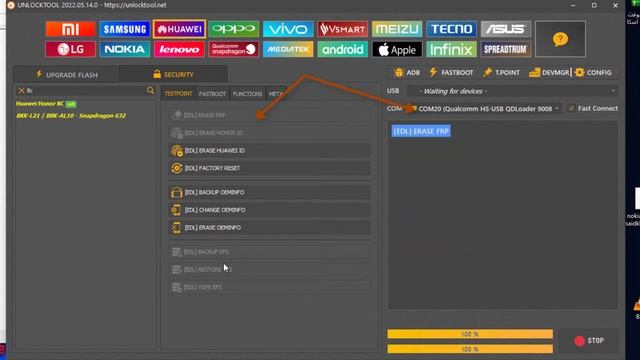Run [EDL] Backup OEMINFO

click(270, 192)
